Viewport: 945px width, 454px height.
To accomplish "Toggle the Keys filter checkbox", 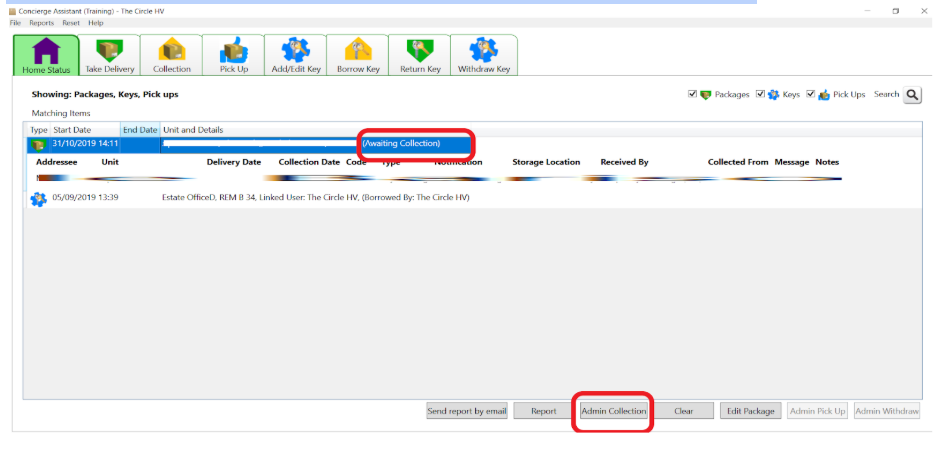I will (761, 95).
